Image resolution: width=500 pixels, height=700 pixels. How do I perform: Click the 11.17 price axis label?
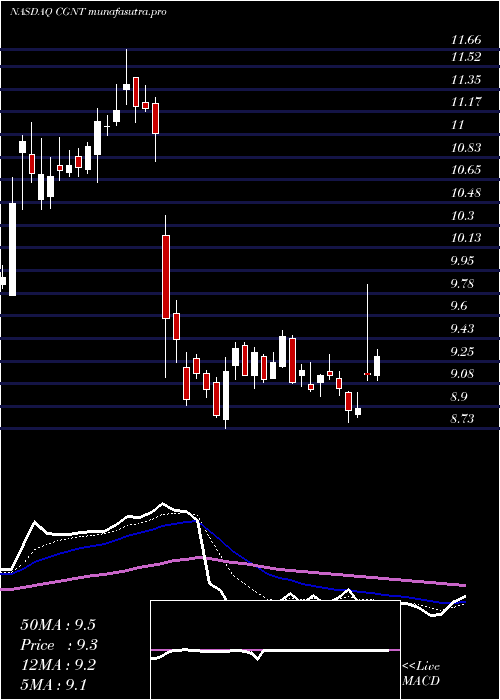(466, 102)
